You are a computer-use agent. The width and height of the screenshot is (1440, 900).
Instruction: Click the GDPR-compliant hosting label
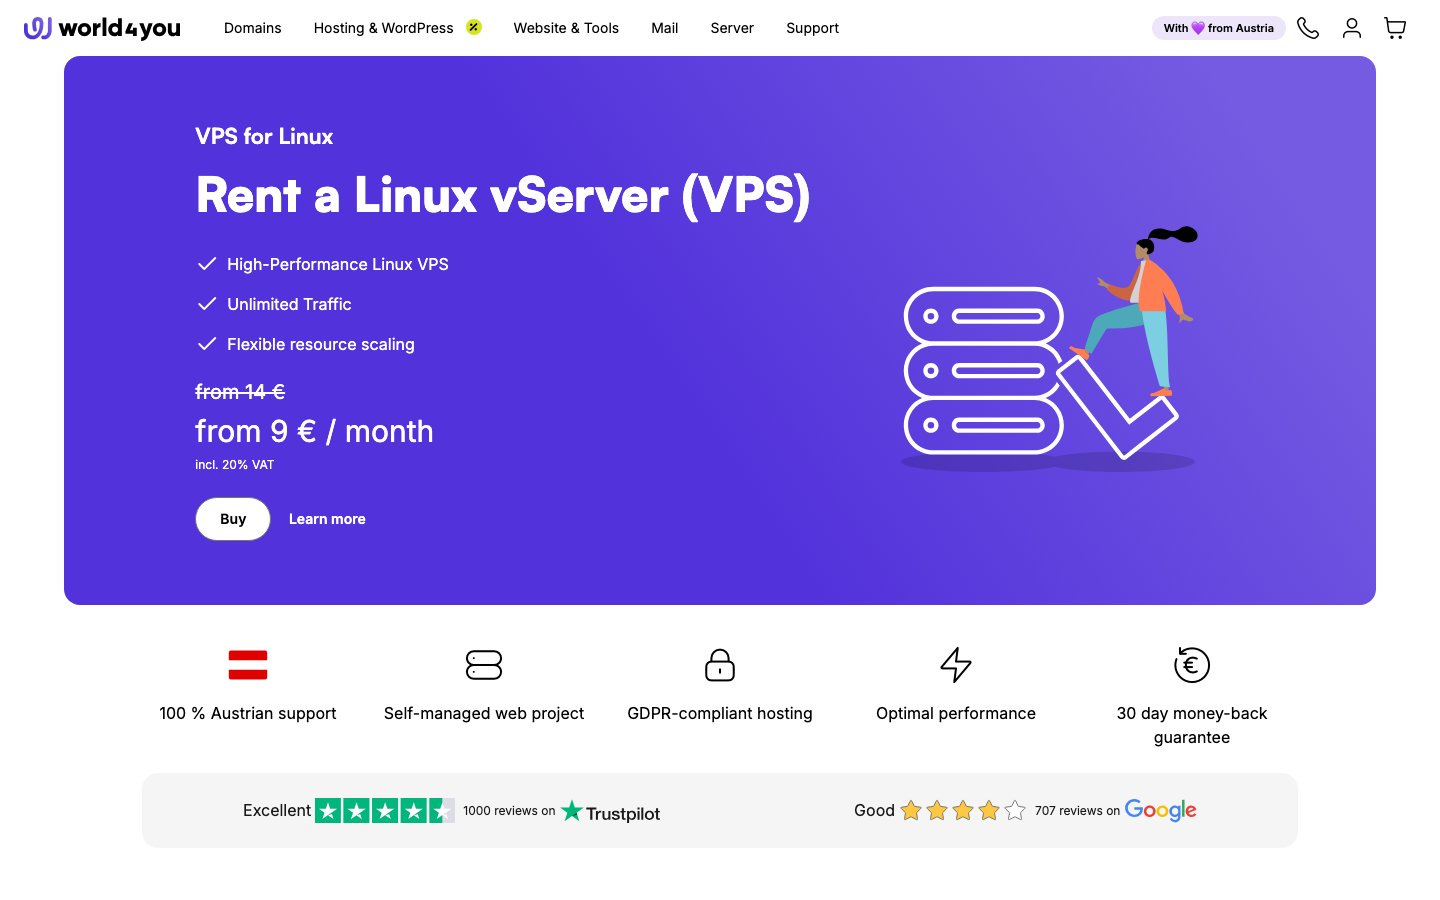tap(720, 713)
